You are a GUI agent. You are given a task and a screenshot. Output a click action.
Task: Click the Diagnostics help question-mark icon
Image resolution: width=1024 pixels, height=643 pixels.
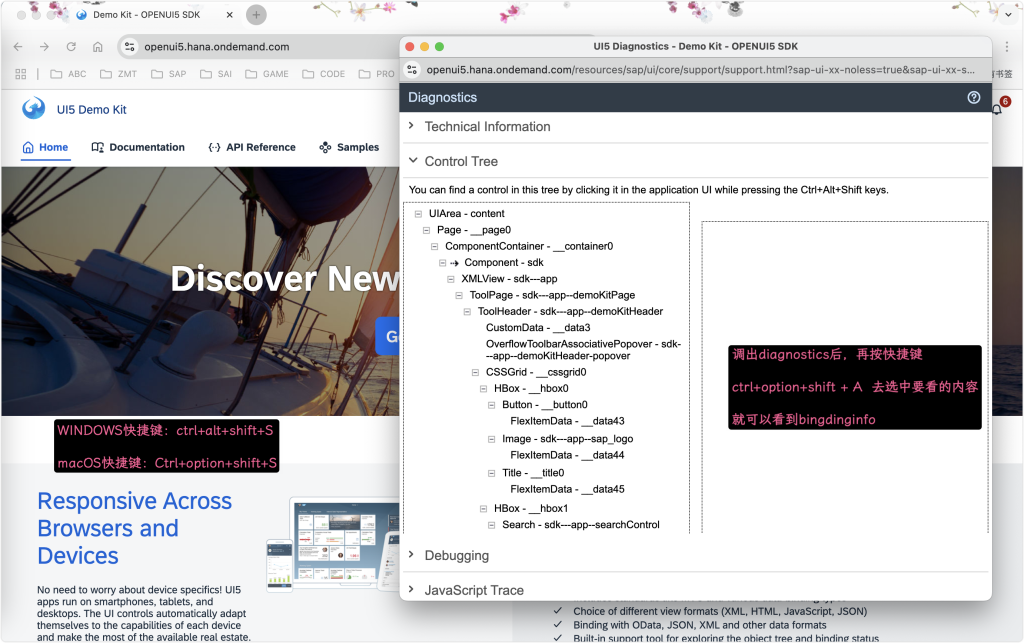[973, 98]
